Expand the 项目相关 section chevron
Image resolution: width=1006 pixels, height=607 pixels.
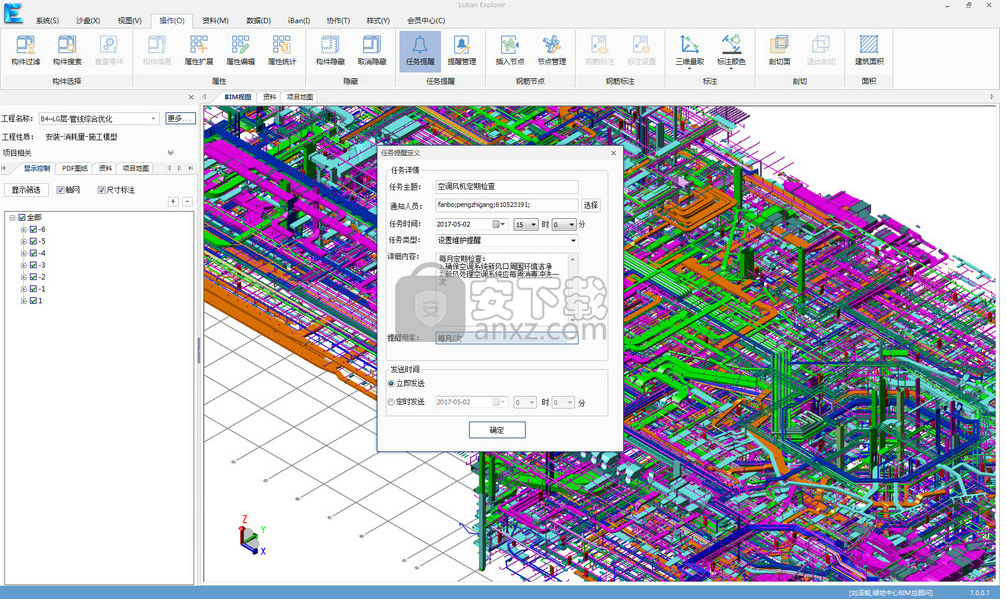171,153
